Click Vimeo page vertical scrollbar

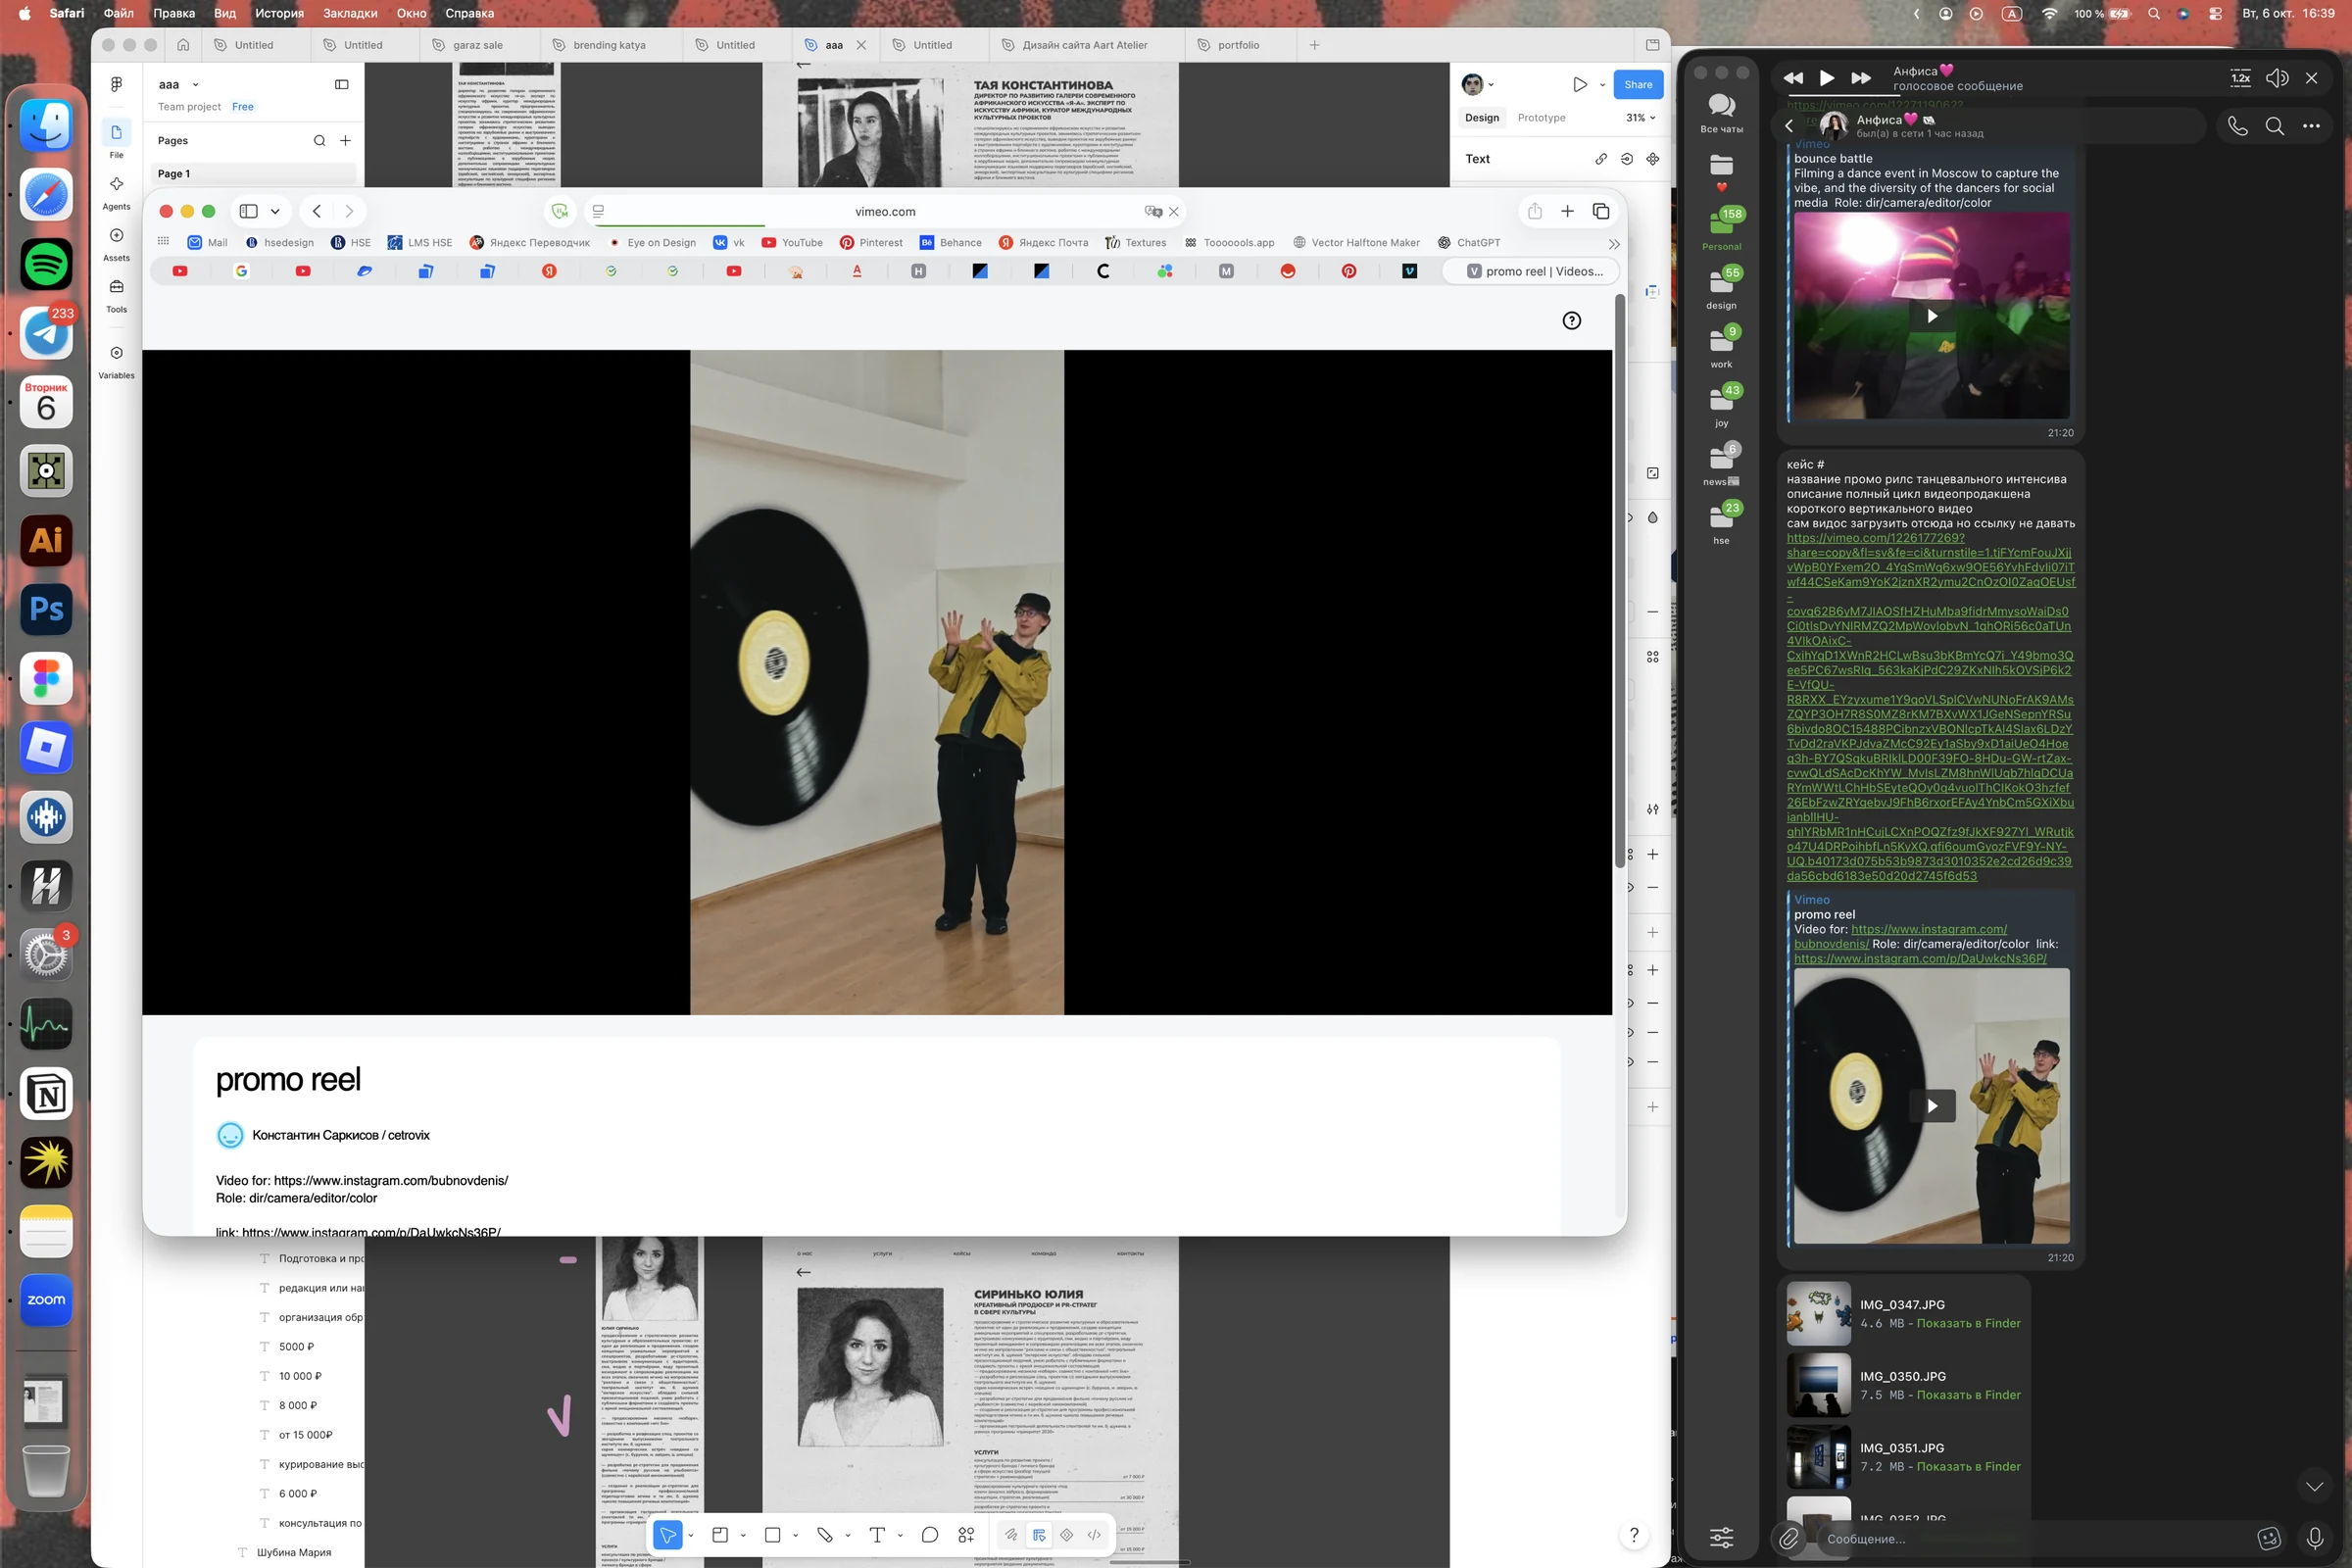[x=1619, y=580]
